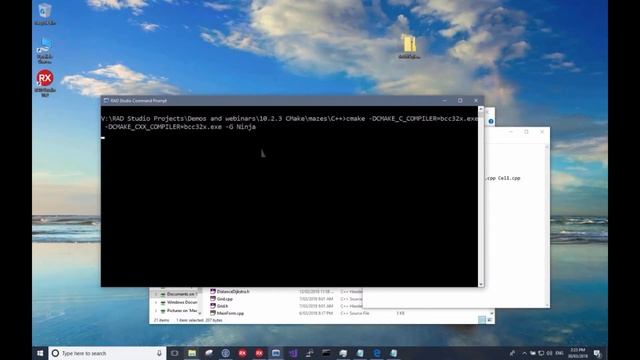Open Task View from the taskbar
Image resolution: width=640 pixels, height=360 pixels.
pos(175,353)
